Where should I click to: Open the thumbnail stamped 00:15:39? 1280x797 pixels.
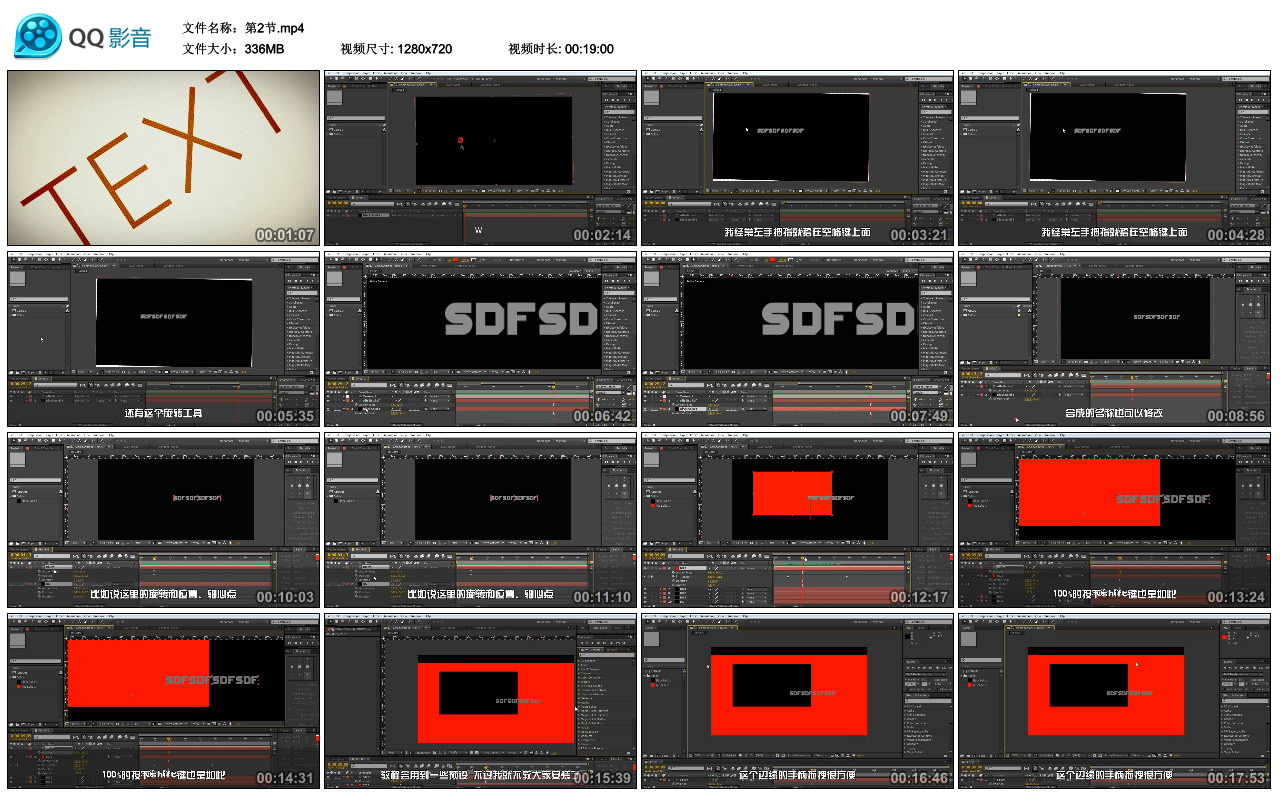click(480, 701)
